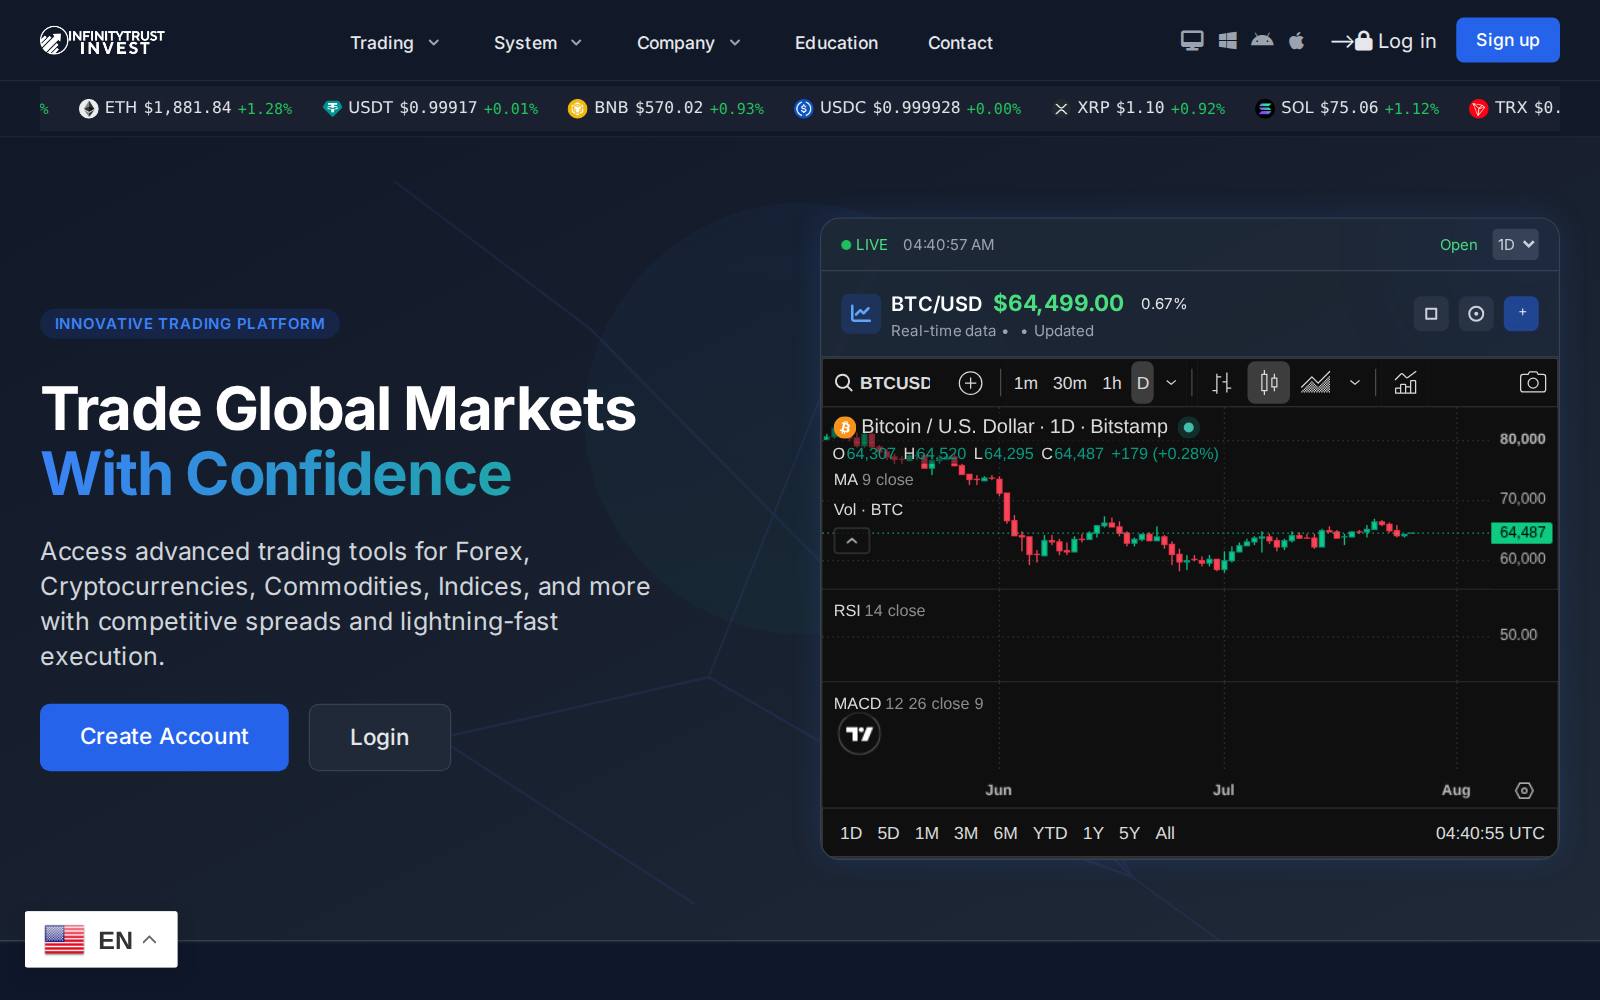Open the Trading menu
The height and width of the screenshot is (1000, 1600).
pyautogui.click(x=395, y=43)
